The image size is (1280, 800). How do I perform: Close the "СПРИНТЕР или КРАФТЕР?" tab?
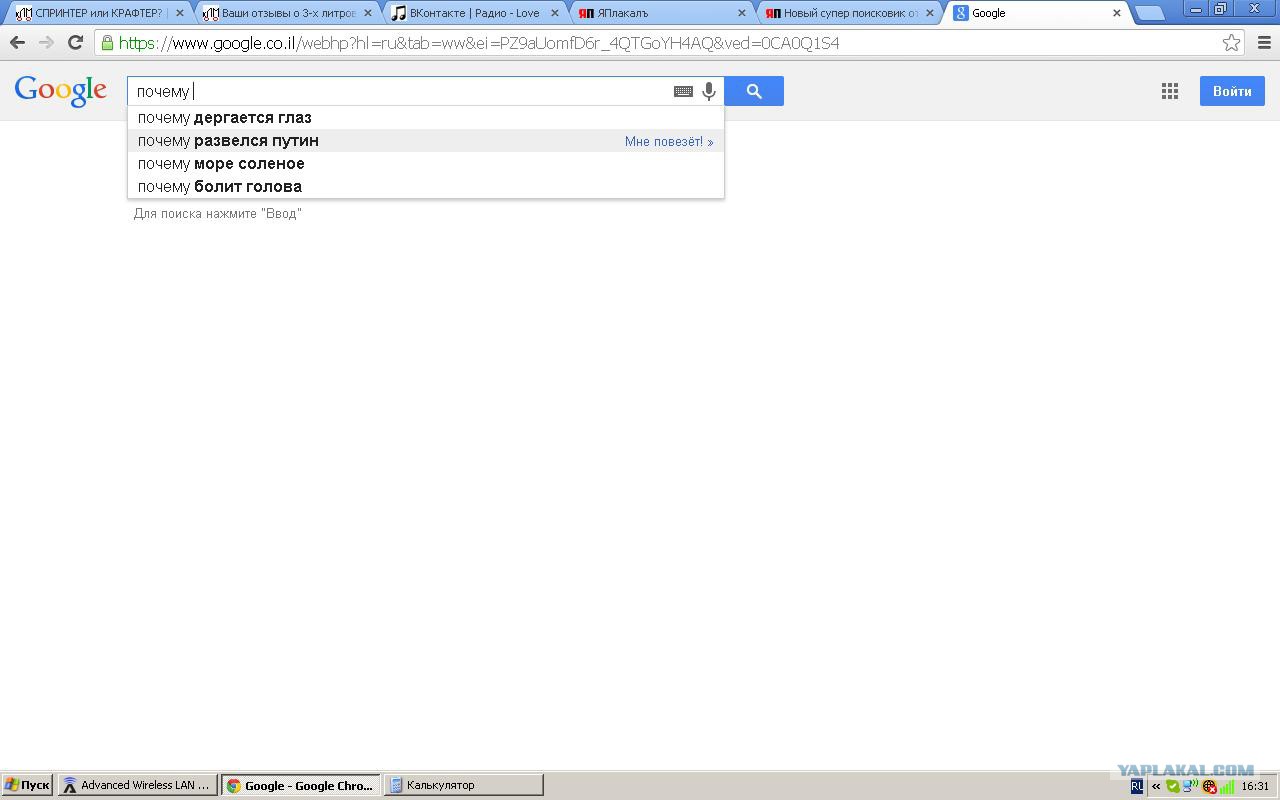coord(180,13)
